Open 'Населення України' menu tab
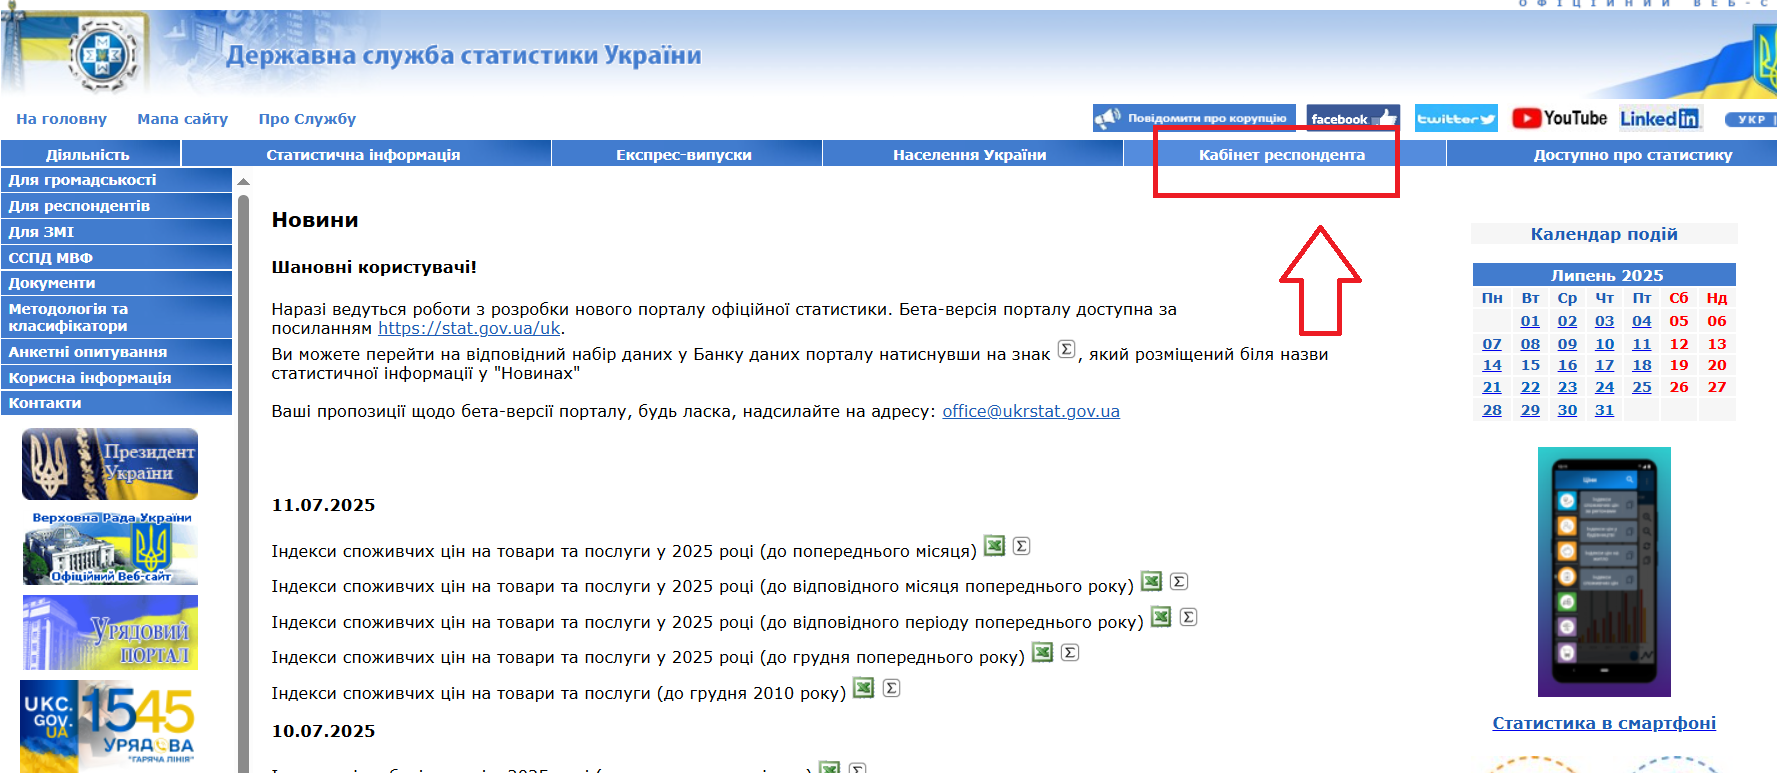1777x773 pixels. point(972,154)
